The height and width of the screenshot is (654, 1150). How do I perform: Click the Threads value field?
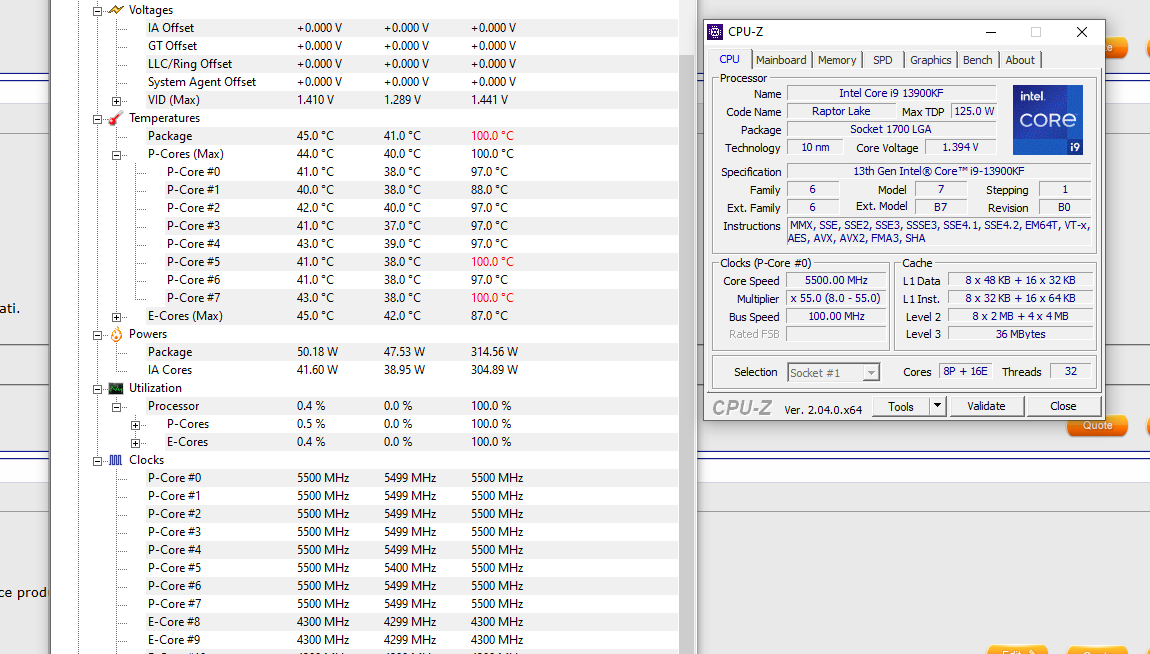click(x=1071, y=372)
